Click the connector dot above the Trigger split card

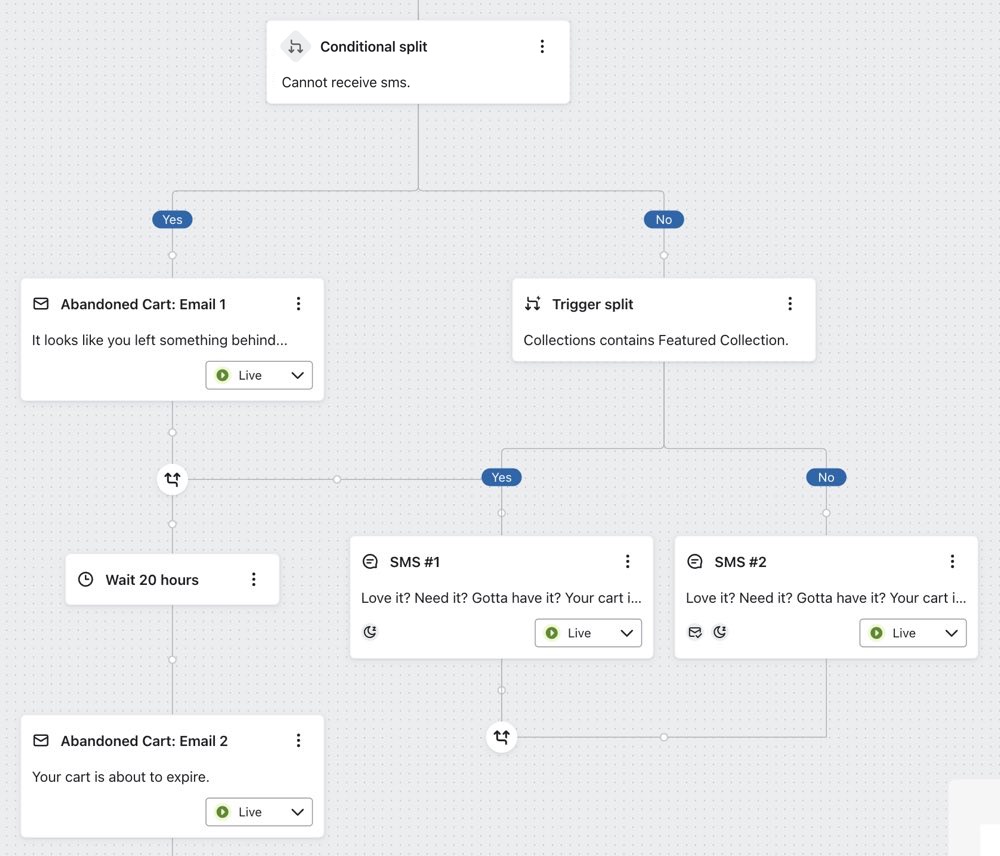(663, 255)
